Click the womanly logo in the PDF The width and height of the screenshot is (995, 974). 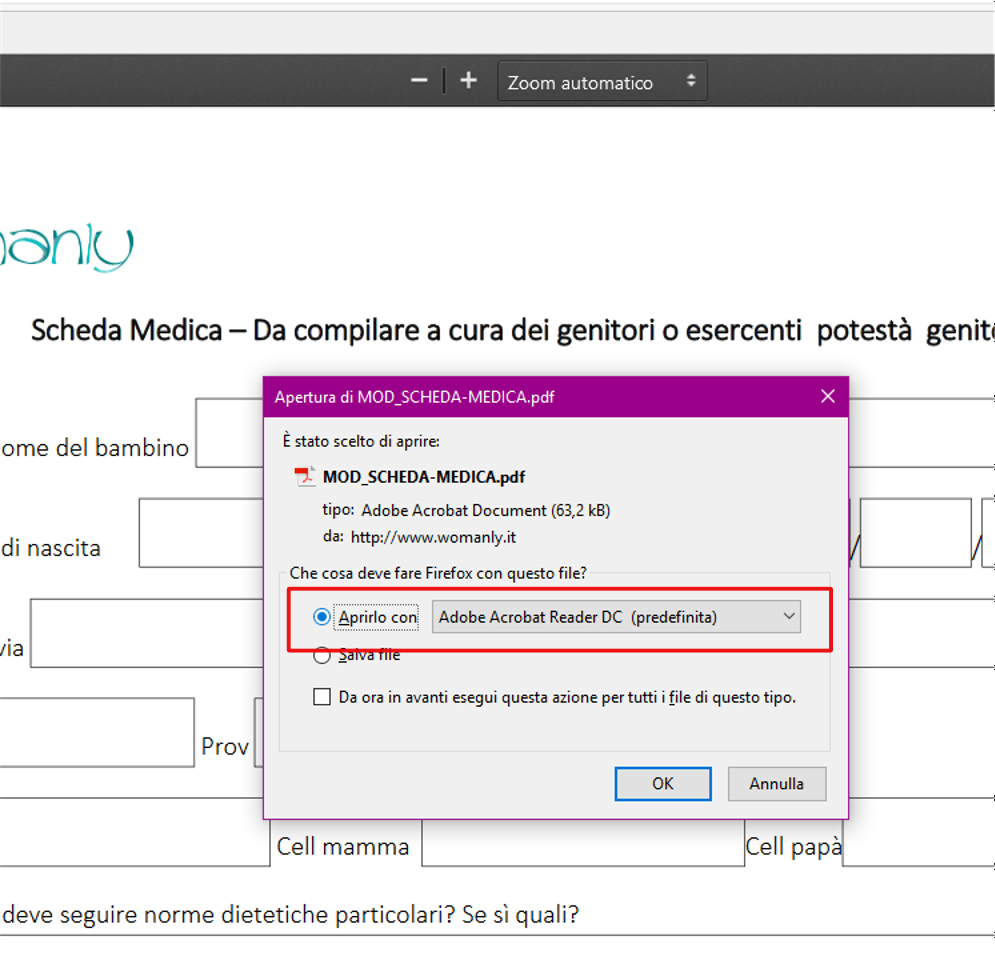pos(66,247)
